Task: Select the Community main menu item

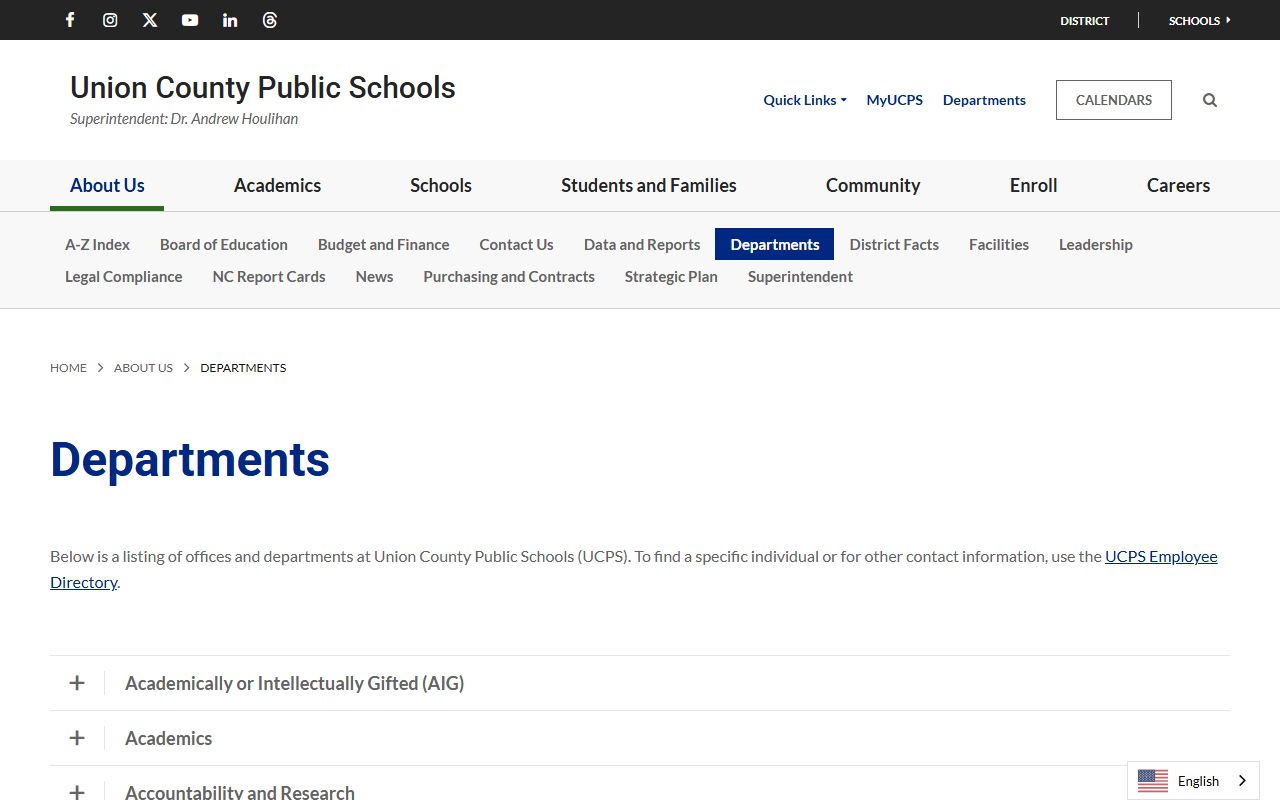Action: click(x=873, y=185)
